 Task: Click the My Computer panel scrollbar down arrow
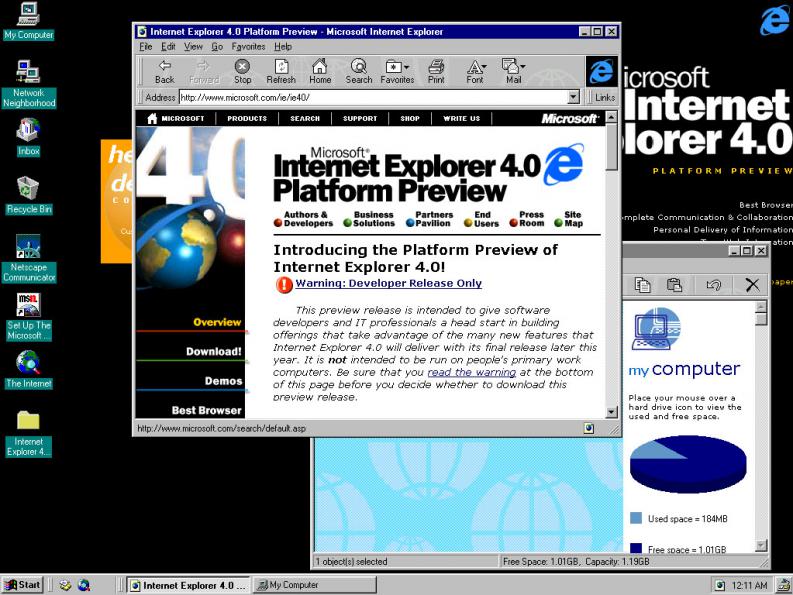click(x=761, y=545)
